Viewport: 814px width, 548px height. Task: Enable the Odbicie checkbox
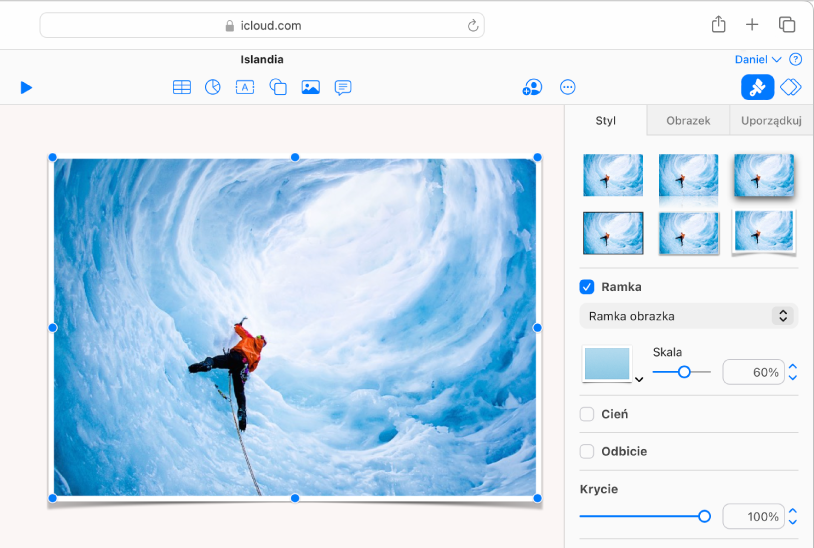point(587,451)
